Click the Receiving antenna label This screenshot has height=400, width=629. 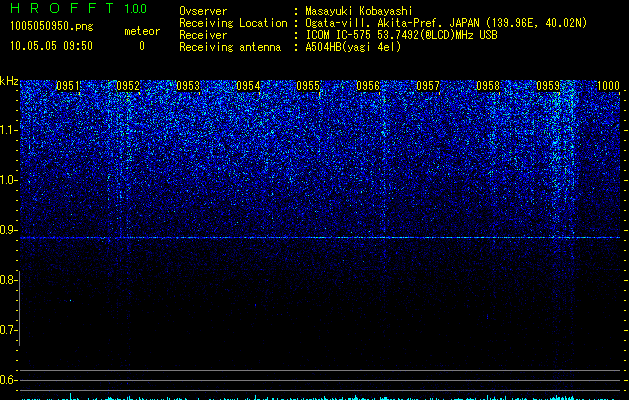coord(230,47)
